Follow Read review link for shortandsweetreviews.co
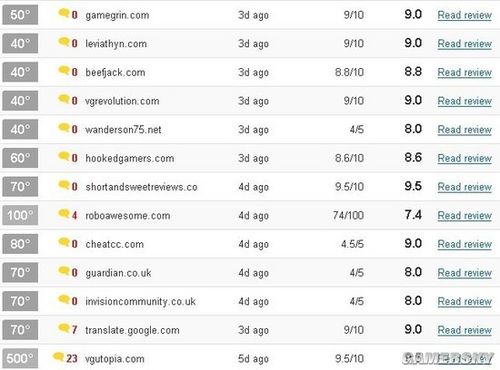 pos(464,187)
